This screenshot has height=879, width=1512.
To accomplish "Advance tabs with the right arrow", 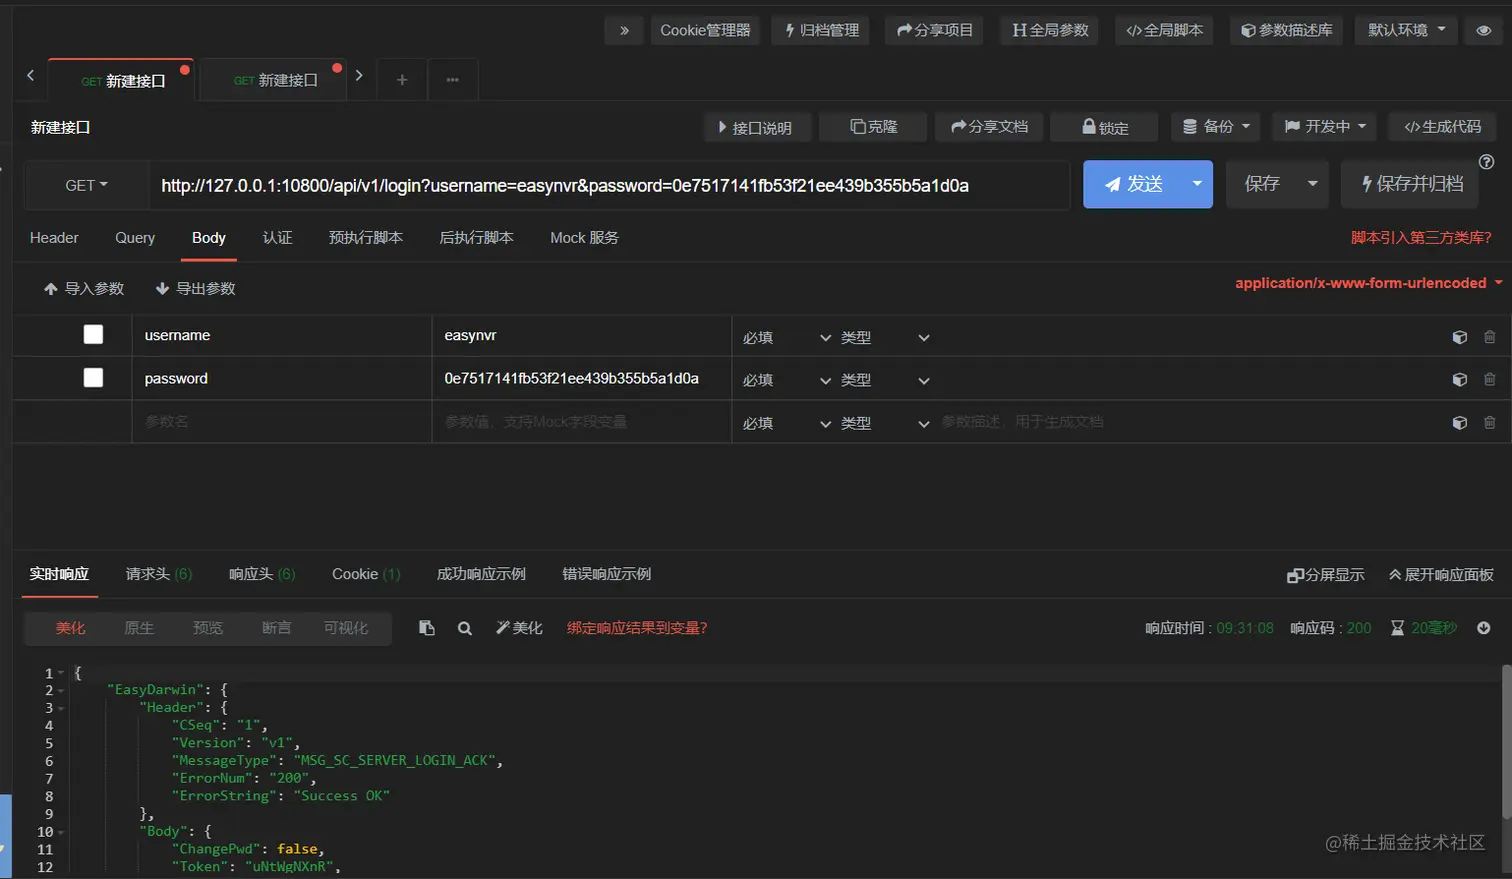I will click(x=359, y=75).
